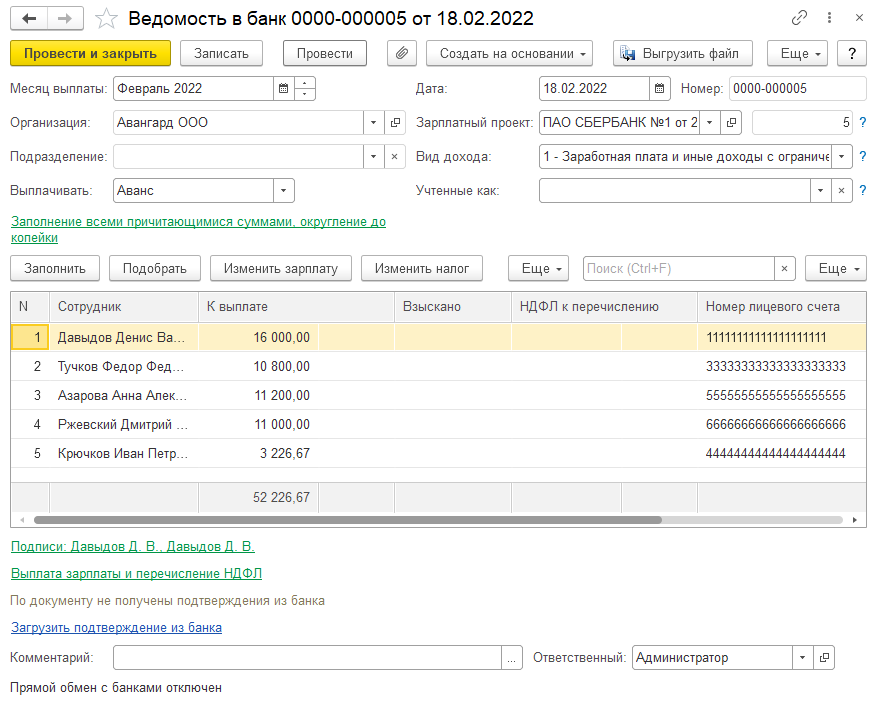Add document to favorites with star
The height and width of the screenshot is (703, 886).
point(108,18)
